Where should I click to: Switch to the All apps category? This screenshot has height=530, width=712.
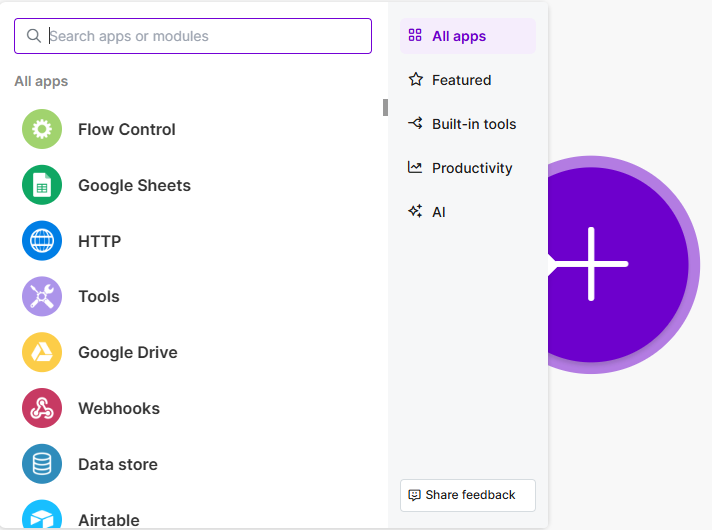(x=467, y=36)
